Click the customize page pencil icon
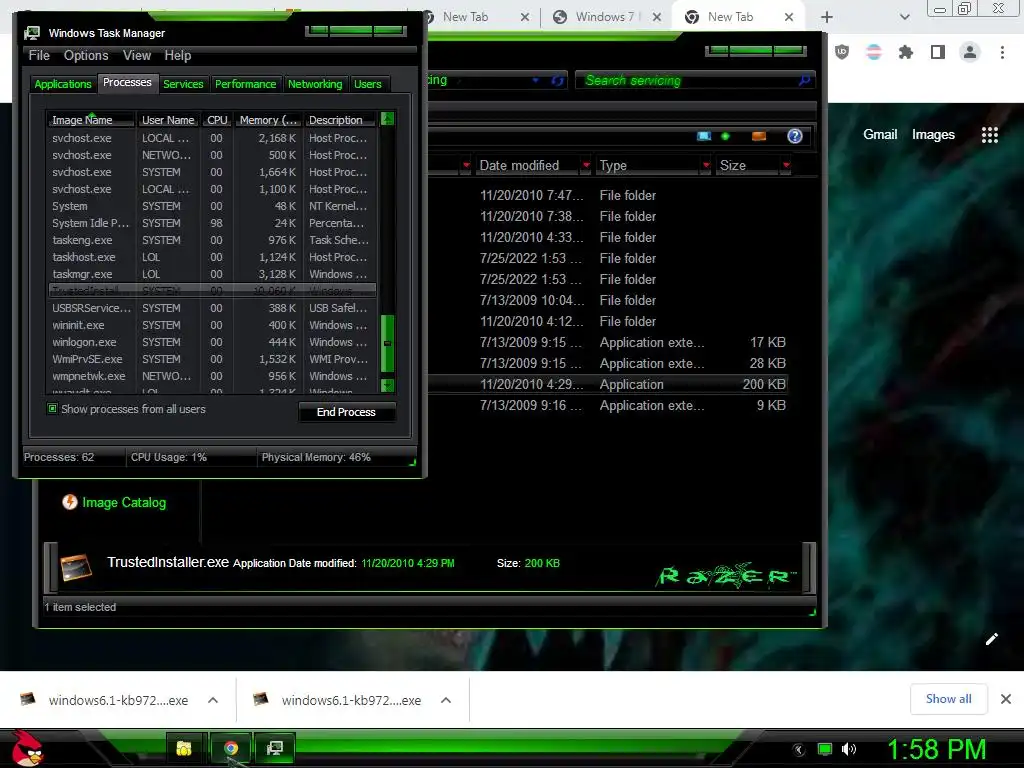The height and width of the screenshot is (768, 1024). click(x=991, y=639)
